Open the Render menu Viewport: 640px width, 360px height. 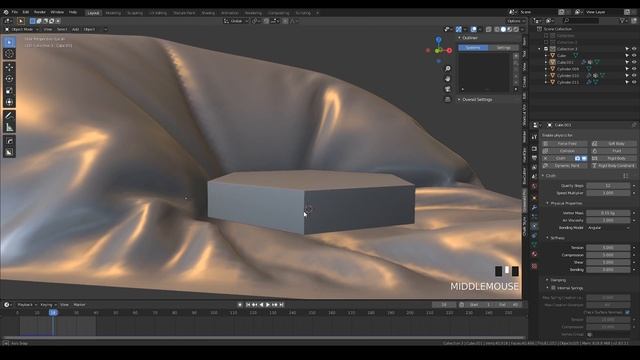click(x=40, y=12)
